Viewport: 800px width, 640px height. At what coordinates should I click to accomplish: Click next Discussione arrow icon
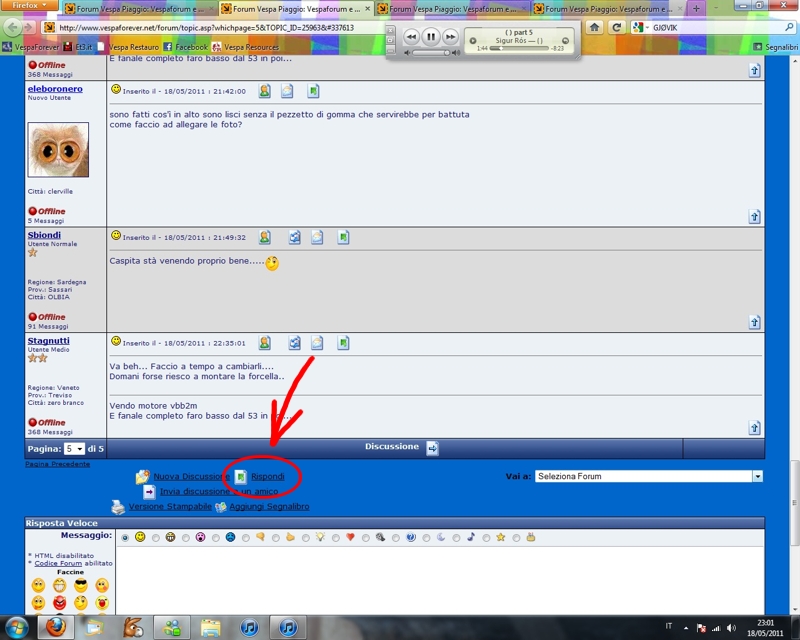point(432,448)
